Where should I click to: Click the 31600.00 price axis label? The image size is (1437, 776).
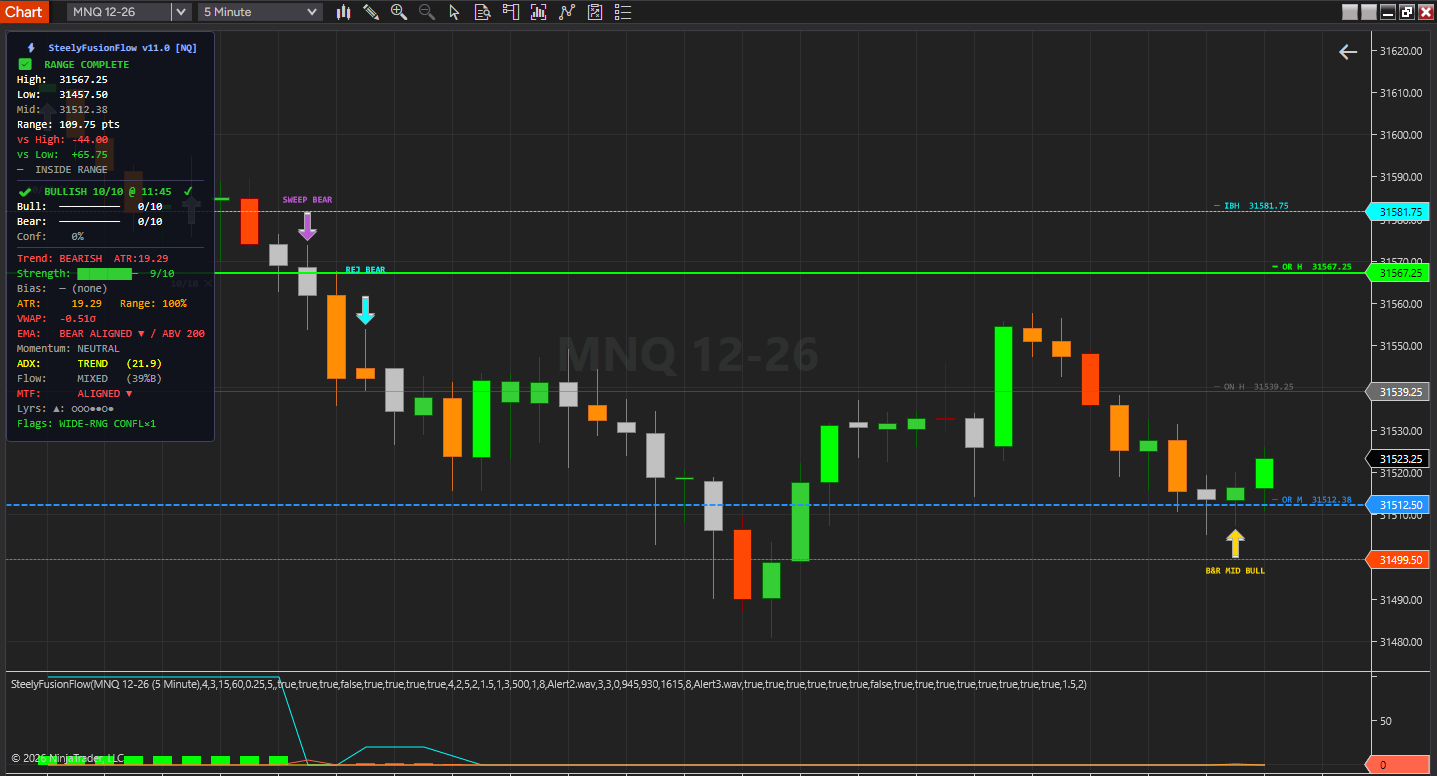click(x=1400, y=135)
